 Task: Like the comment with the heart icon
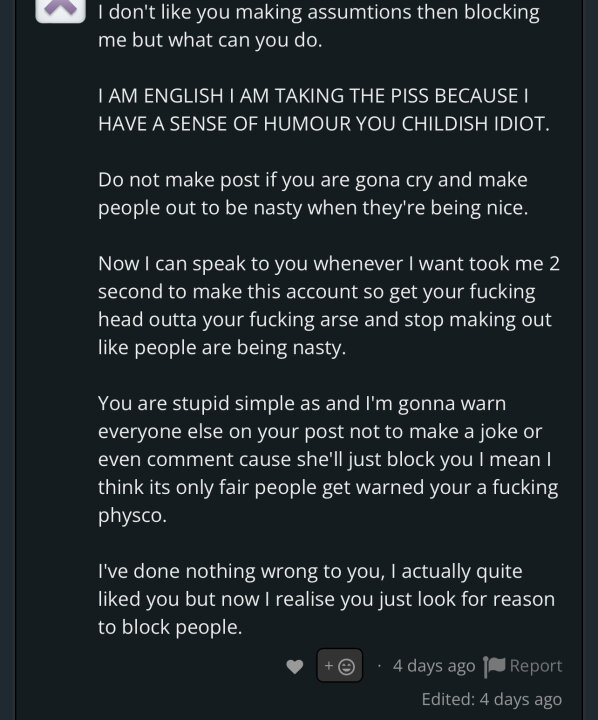tap(294, 666)
